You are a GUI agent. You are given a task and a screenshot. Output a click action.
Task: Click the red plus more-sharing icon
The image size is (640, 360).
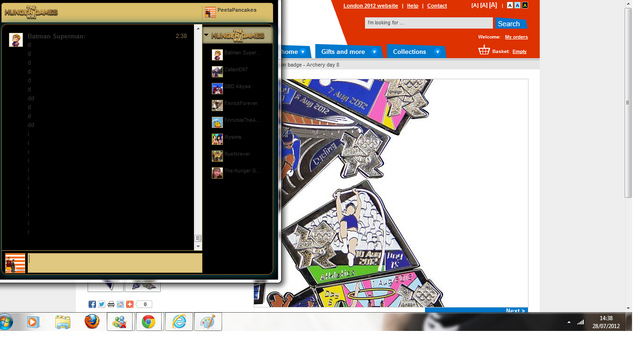tap(129, 304)
